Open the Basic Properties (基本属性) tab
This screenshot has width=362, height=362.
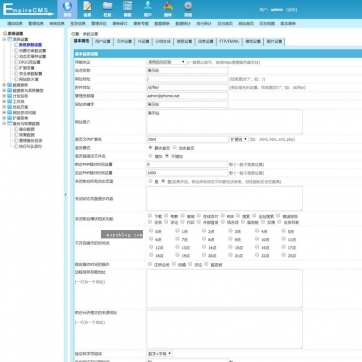click(x=81, y=41)
